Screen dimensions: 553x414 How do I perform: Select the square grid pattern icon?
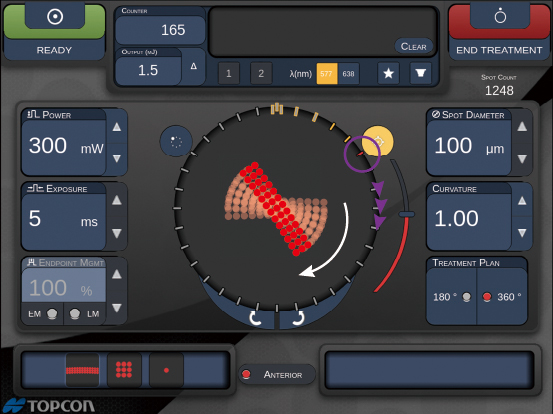(x=124, y=370)
